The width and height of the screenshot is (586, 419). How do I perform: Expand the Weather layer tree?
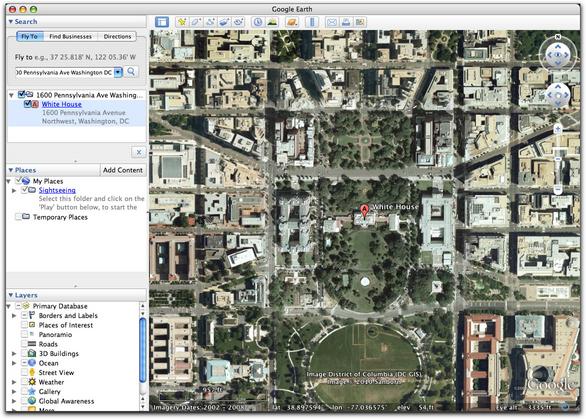[x=14, y=382]
